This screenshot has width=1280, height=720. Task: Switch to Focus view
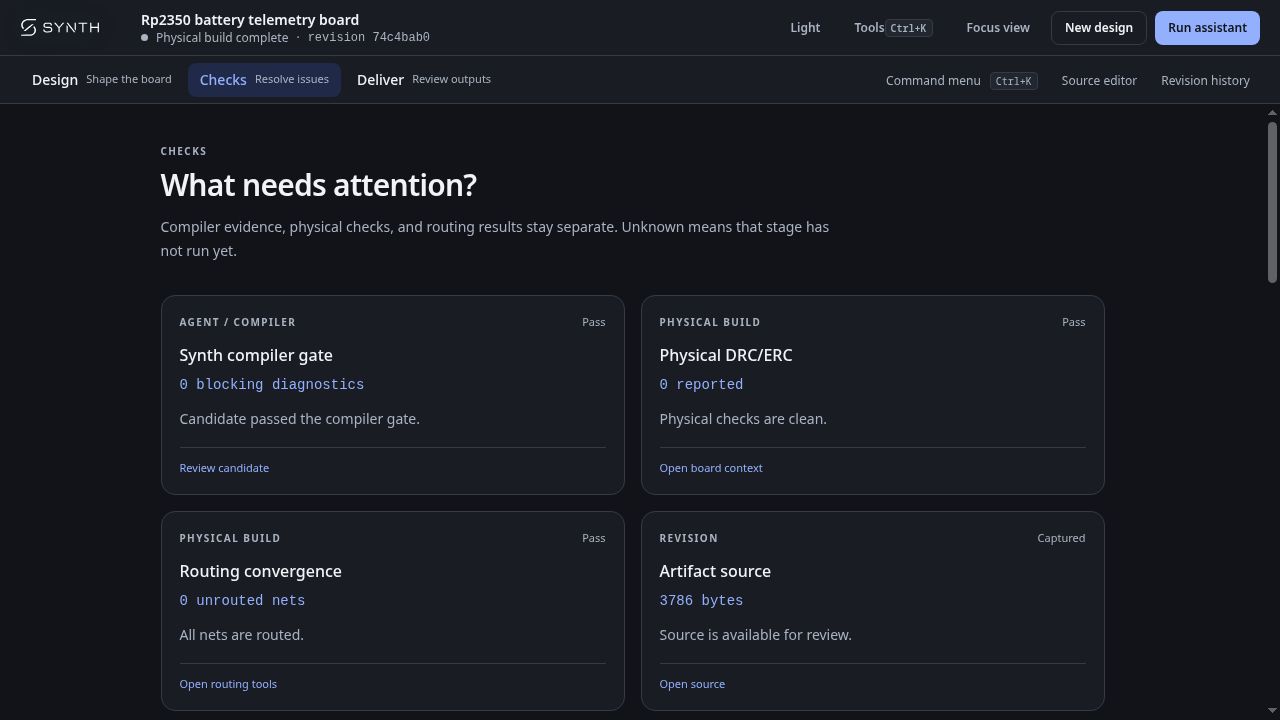(998, 27)
